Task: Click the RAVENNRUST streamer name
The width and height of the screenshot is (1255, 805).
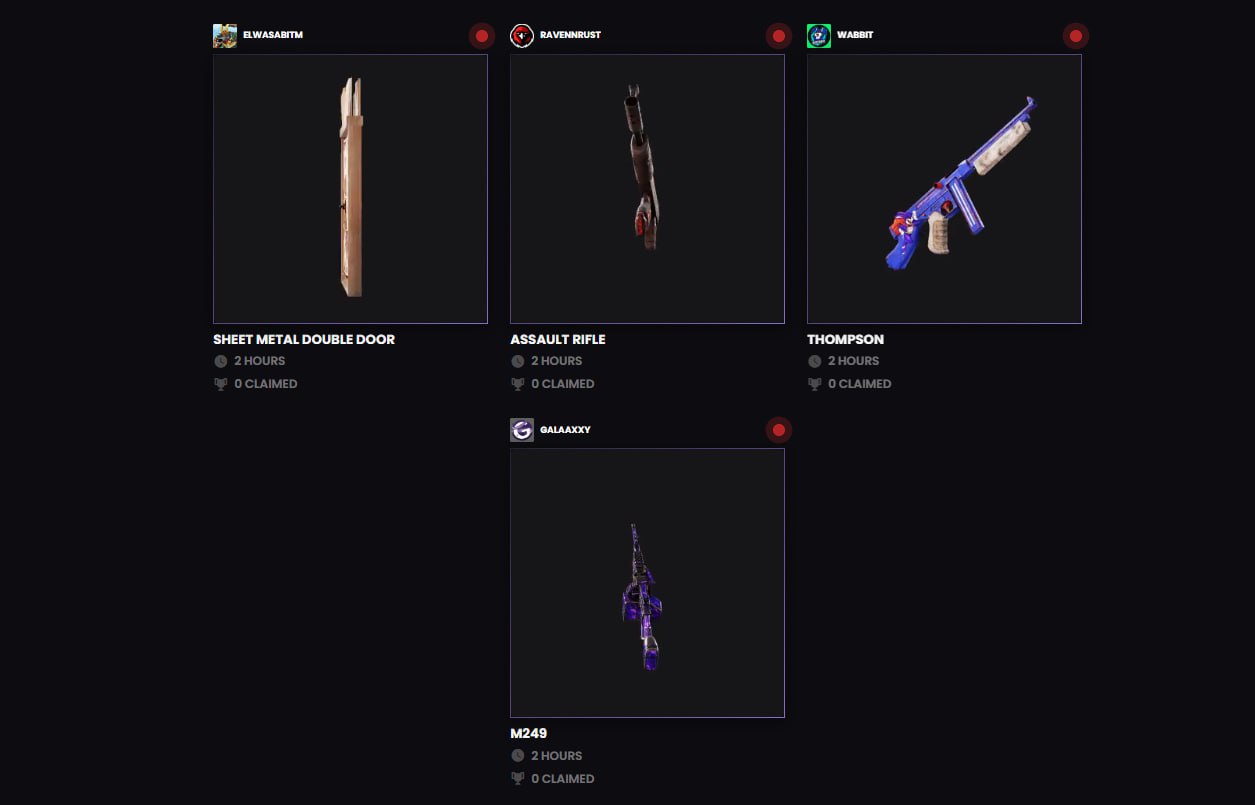Action: click(x=570, y=35)
